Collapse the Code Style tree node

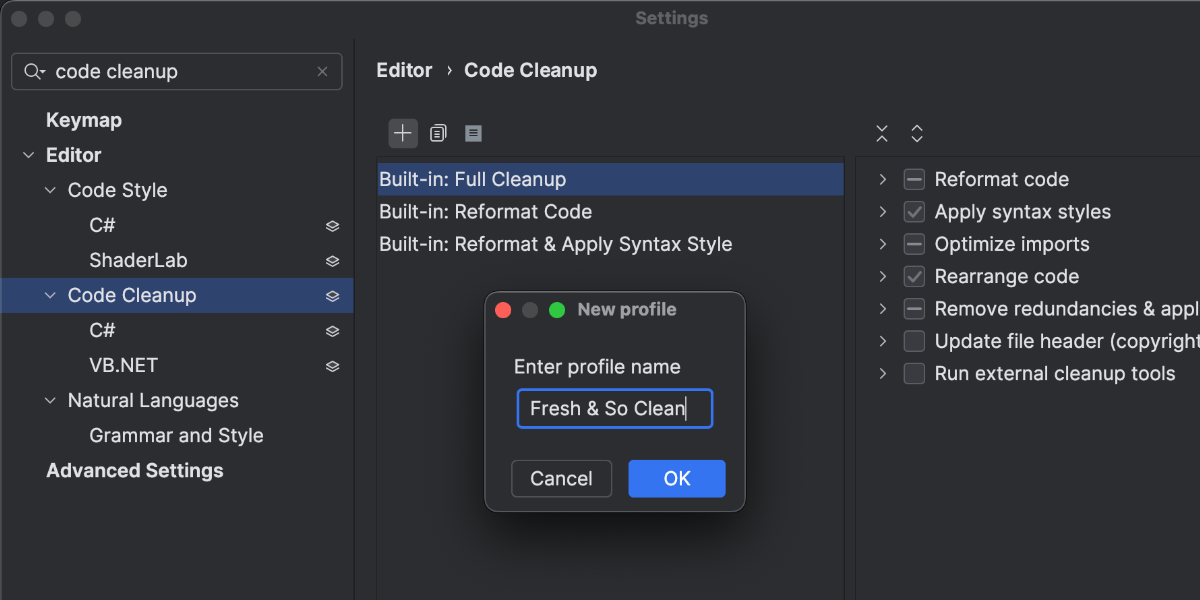coord(51,191)
